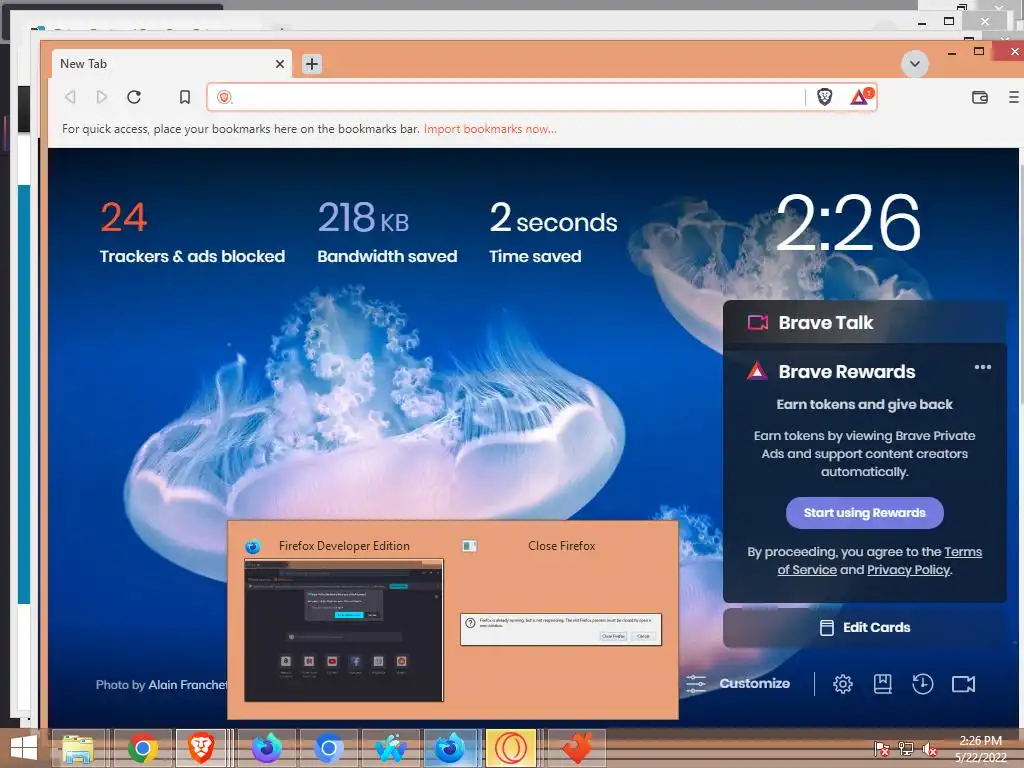Click the 2 seconds Time saved stat
The width and height of the screenshot is (1024, 768).
pos(553,232)
